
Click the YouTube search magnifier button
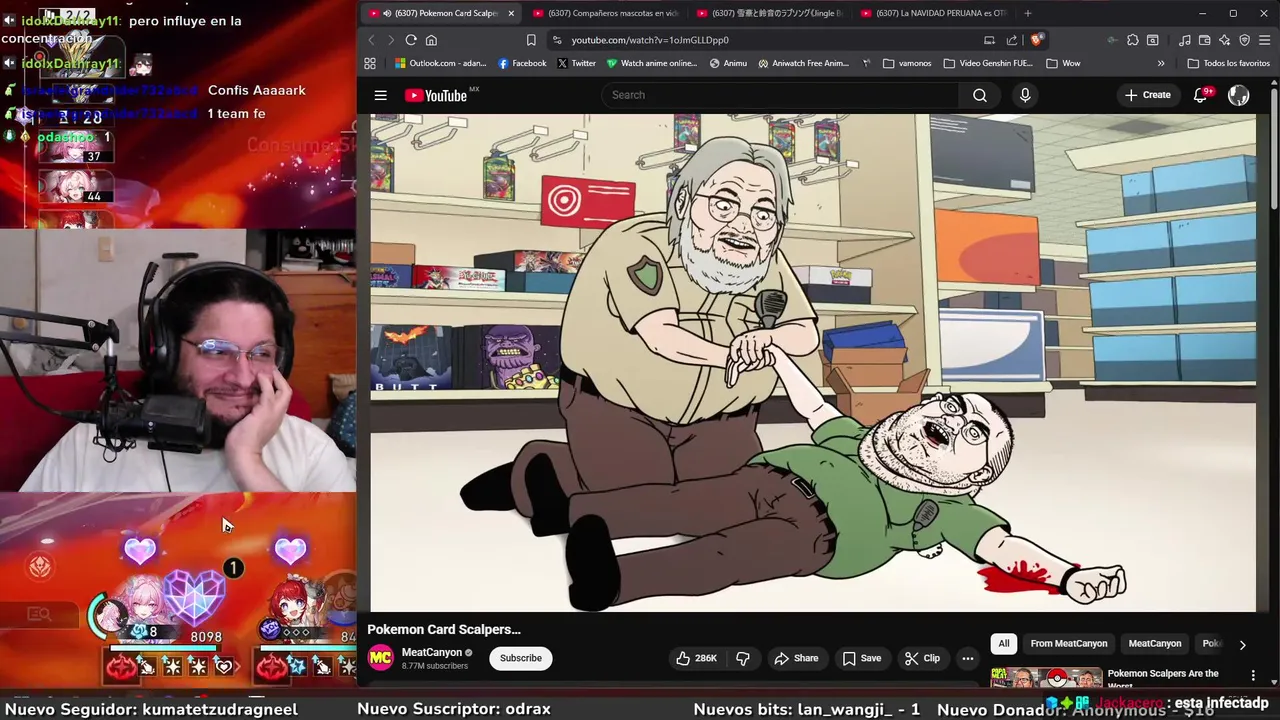click(x=980, y=95)
